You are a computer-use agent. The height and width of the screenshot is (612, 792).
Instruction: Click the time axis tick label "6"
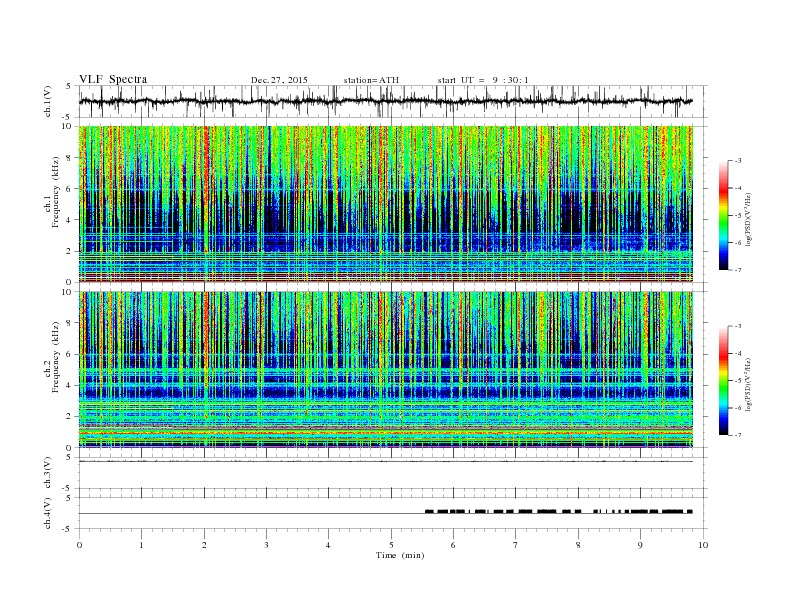pos(453,545)
